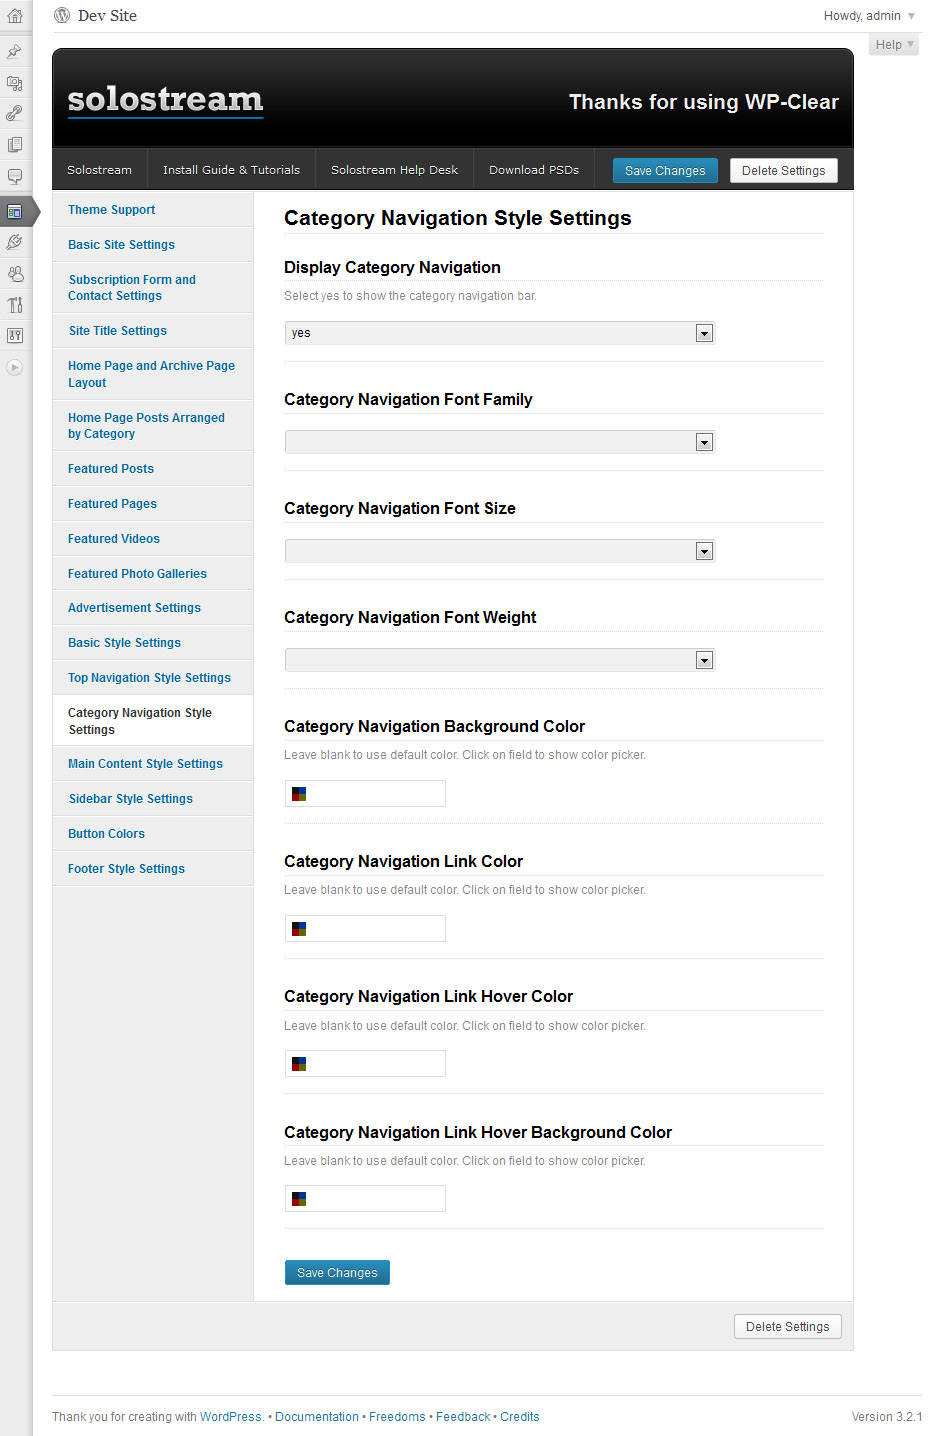Click the bottom Save Changes button
The height and width of the screenshot is (1436, 943).
click(x=337, y=1273)
